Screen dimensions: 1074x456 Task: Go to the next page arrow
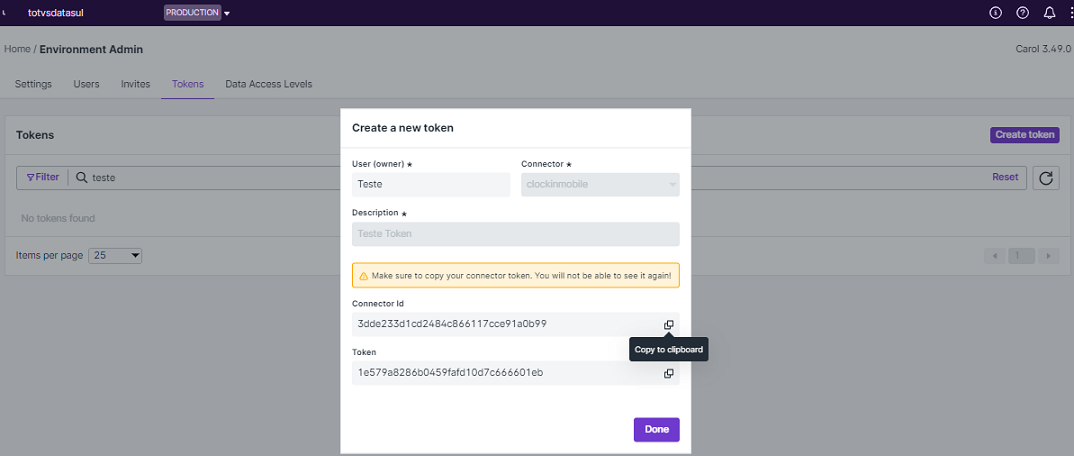click(x=1048, y=256)
